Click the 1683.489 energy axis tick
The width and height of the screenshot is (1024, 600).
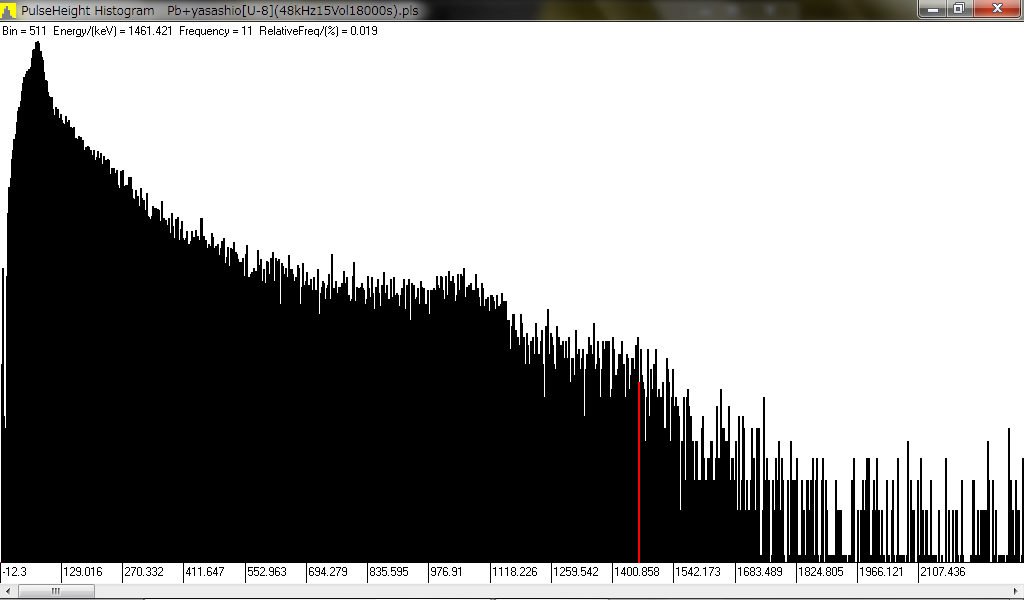[x=759, y=572]
